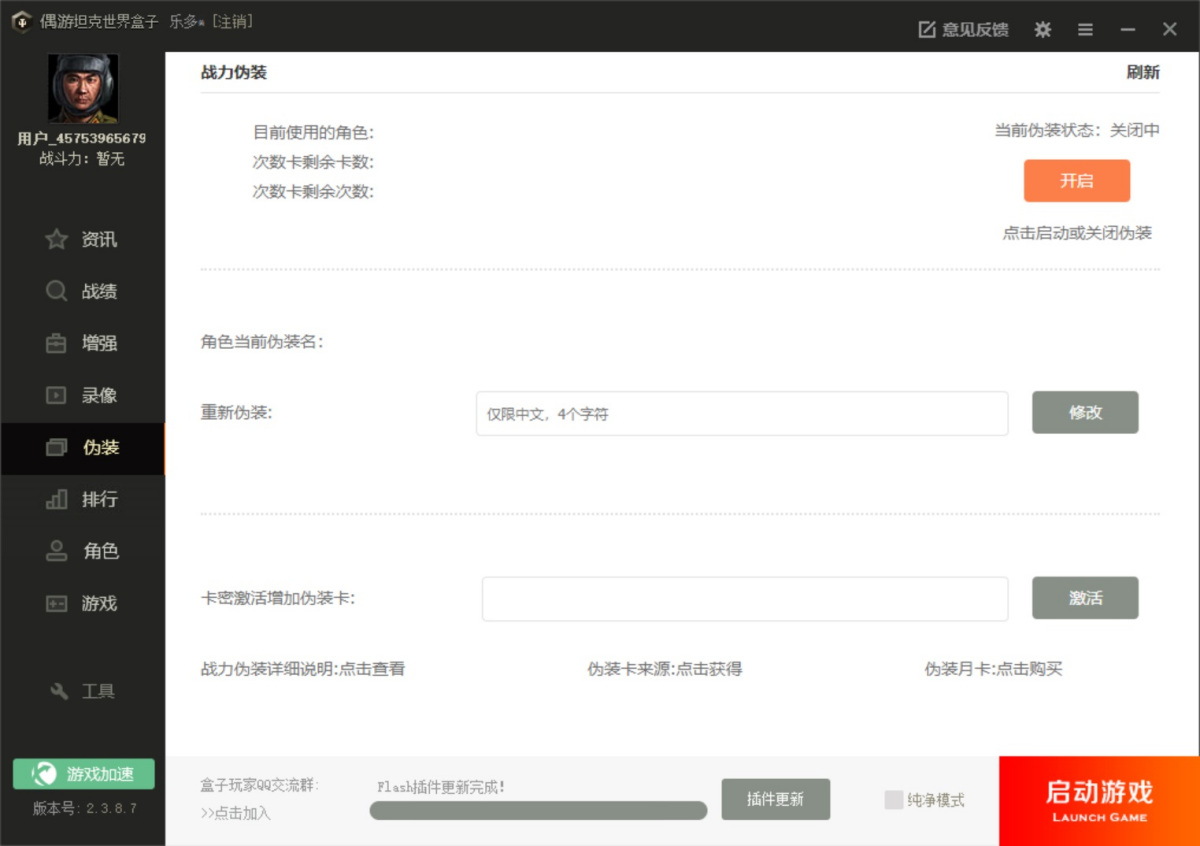The width and height of the screenshot is (1200, 846).
Task: Expand the hamburger menu in title bar
Action: click(x=1085, y=30)
